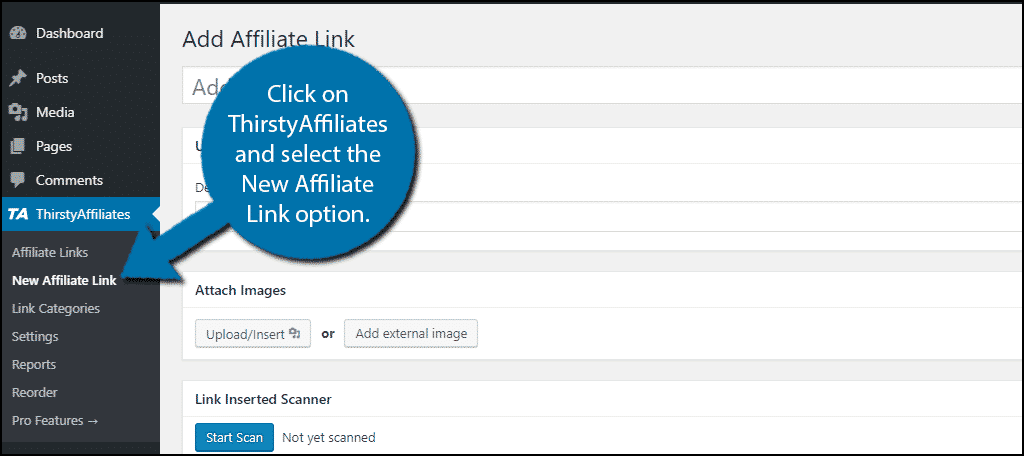Click the Media library icon
Viewport: 1024px width, 456px height.
[x=18, y=112]
